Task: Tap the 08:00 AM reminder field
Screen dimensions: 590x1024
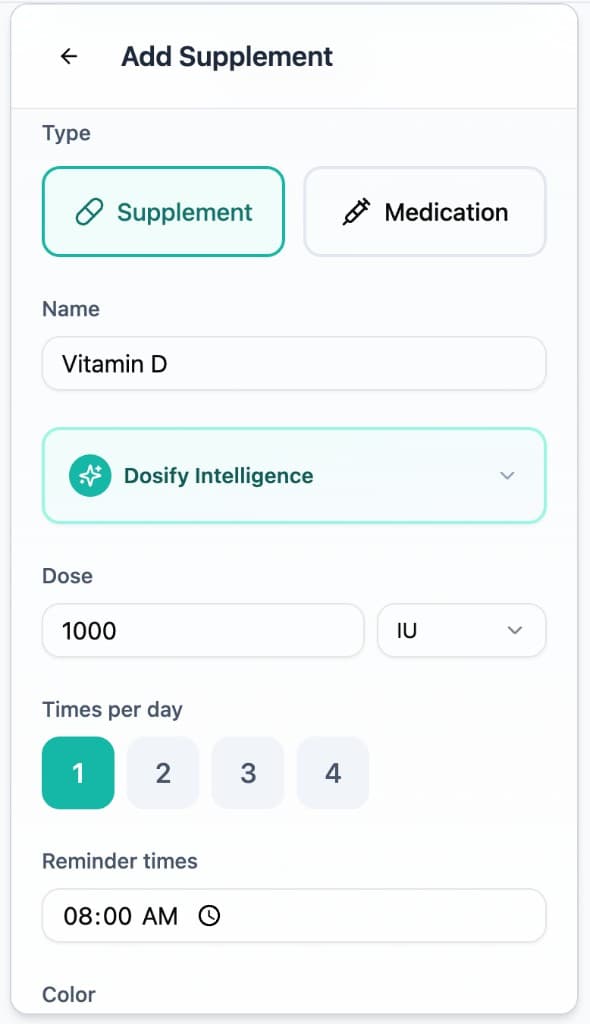Action: pos(293,914)
